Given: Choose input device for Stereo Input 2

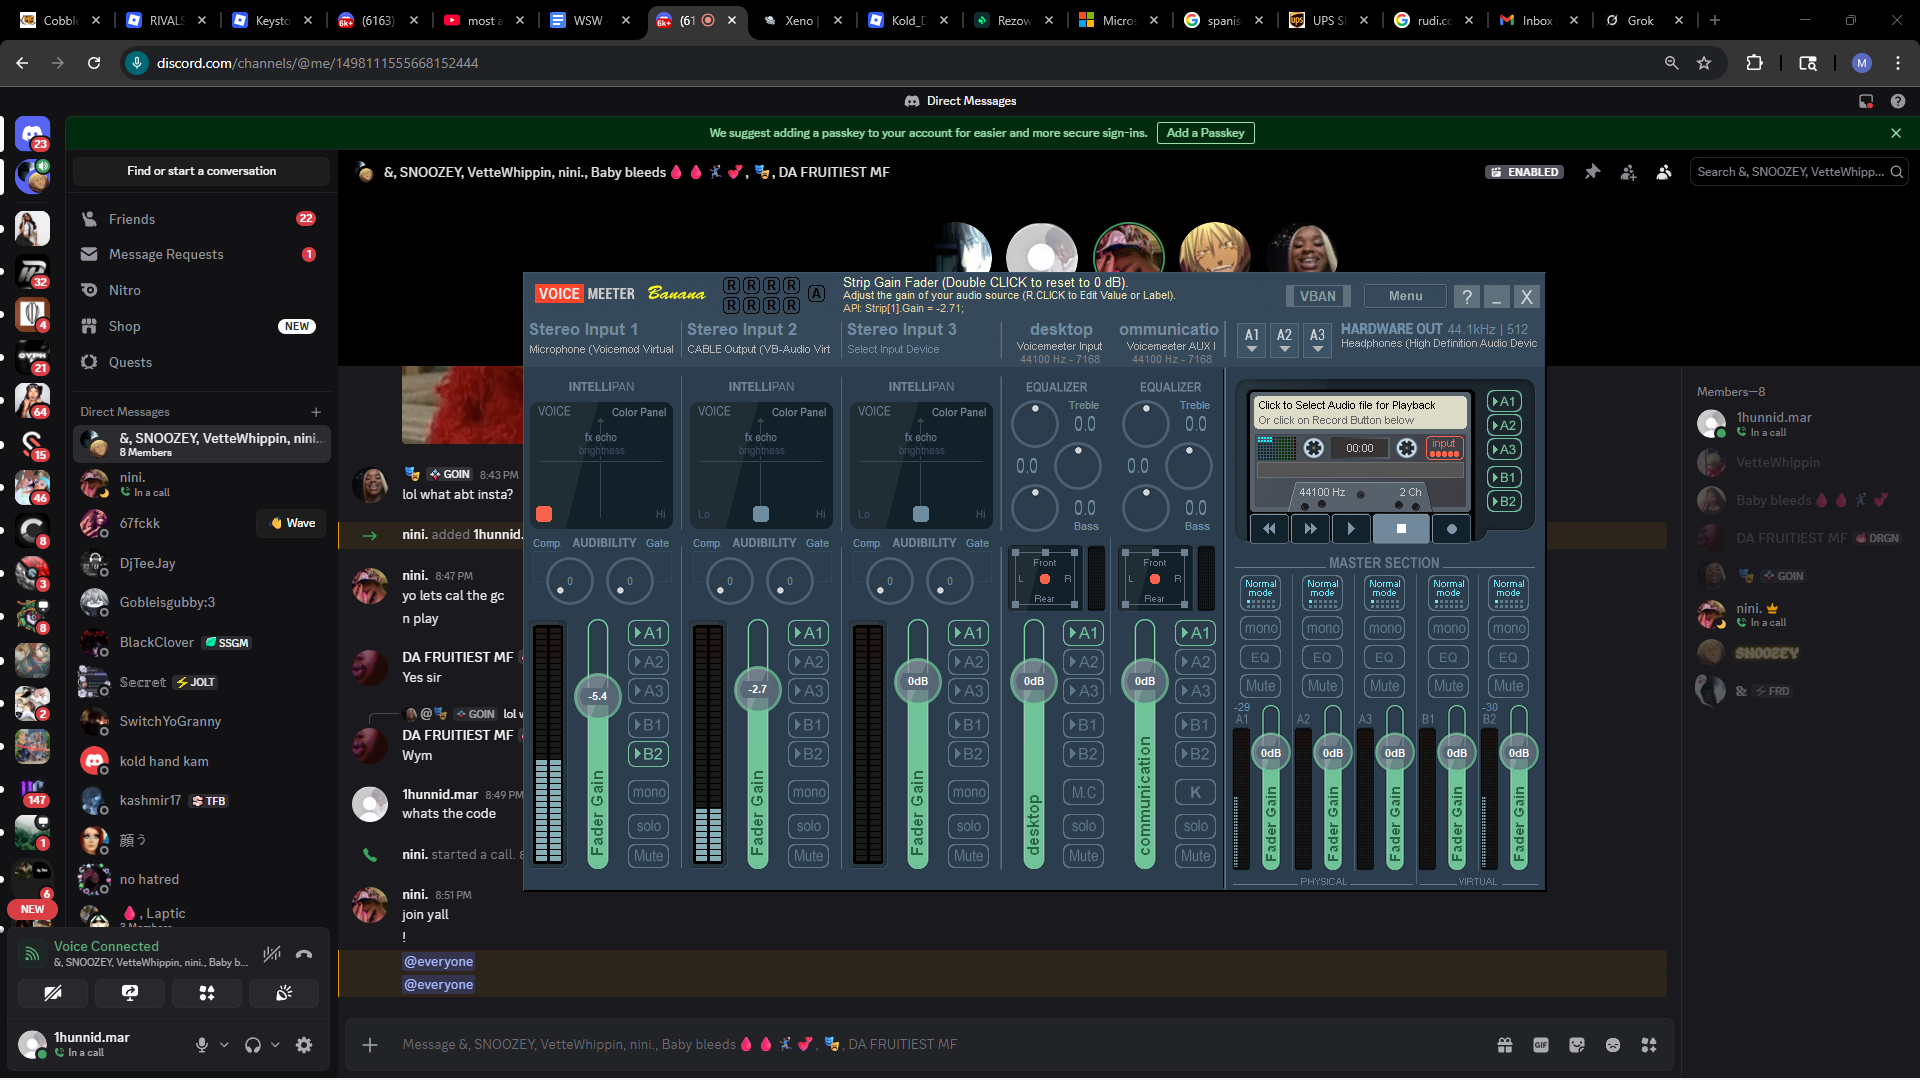Looking at the screenshot, I should tap(758, 350).
